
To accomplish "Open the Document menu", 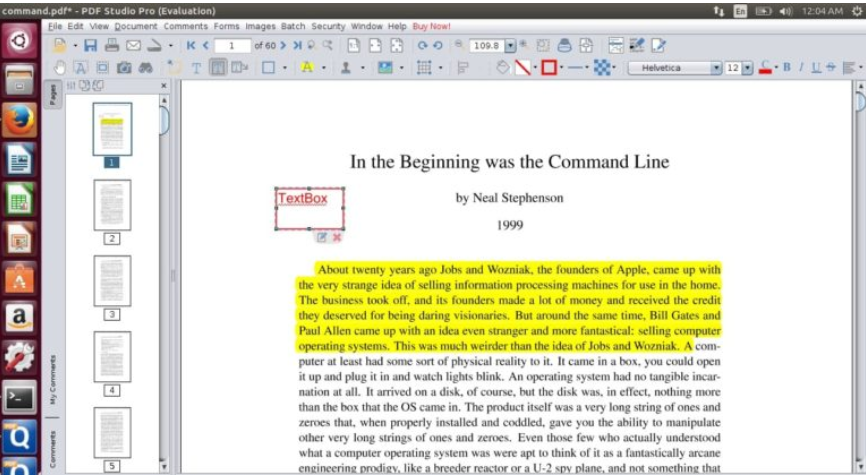I will (136, 26).
